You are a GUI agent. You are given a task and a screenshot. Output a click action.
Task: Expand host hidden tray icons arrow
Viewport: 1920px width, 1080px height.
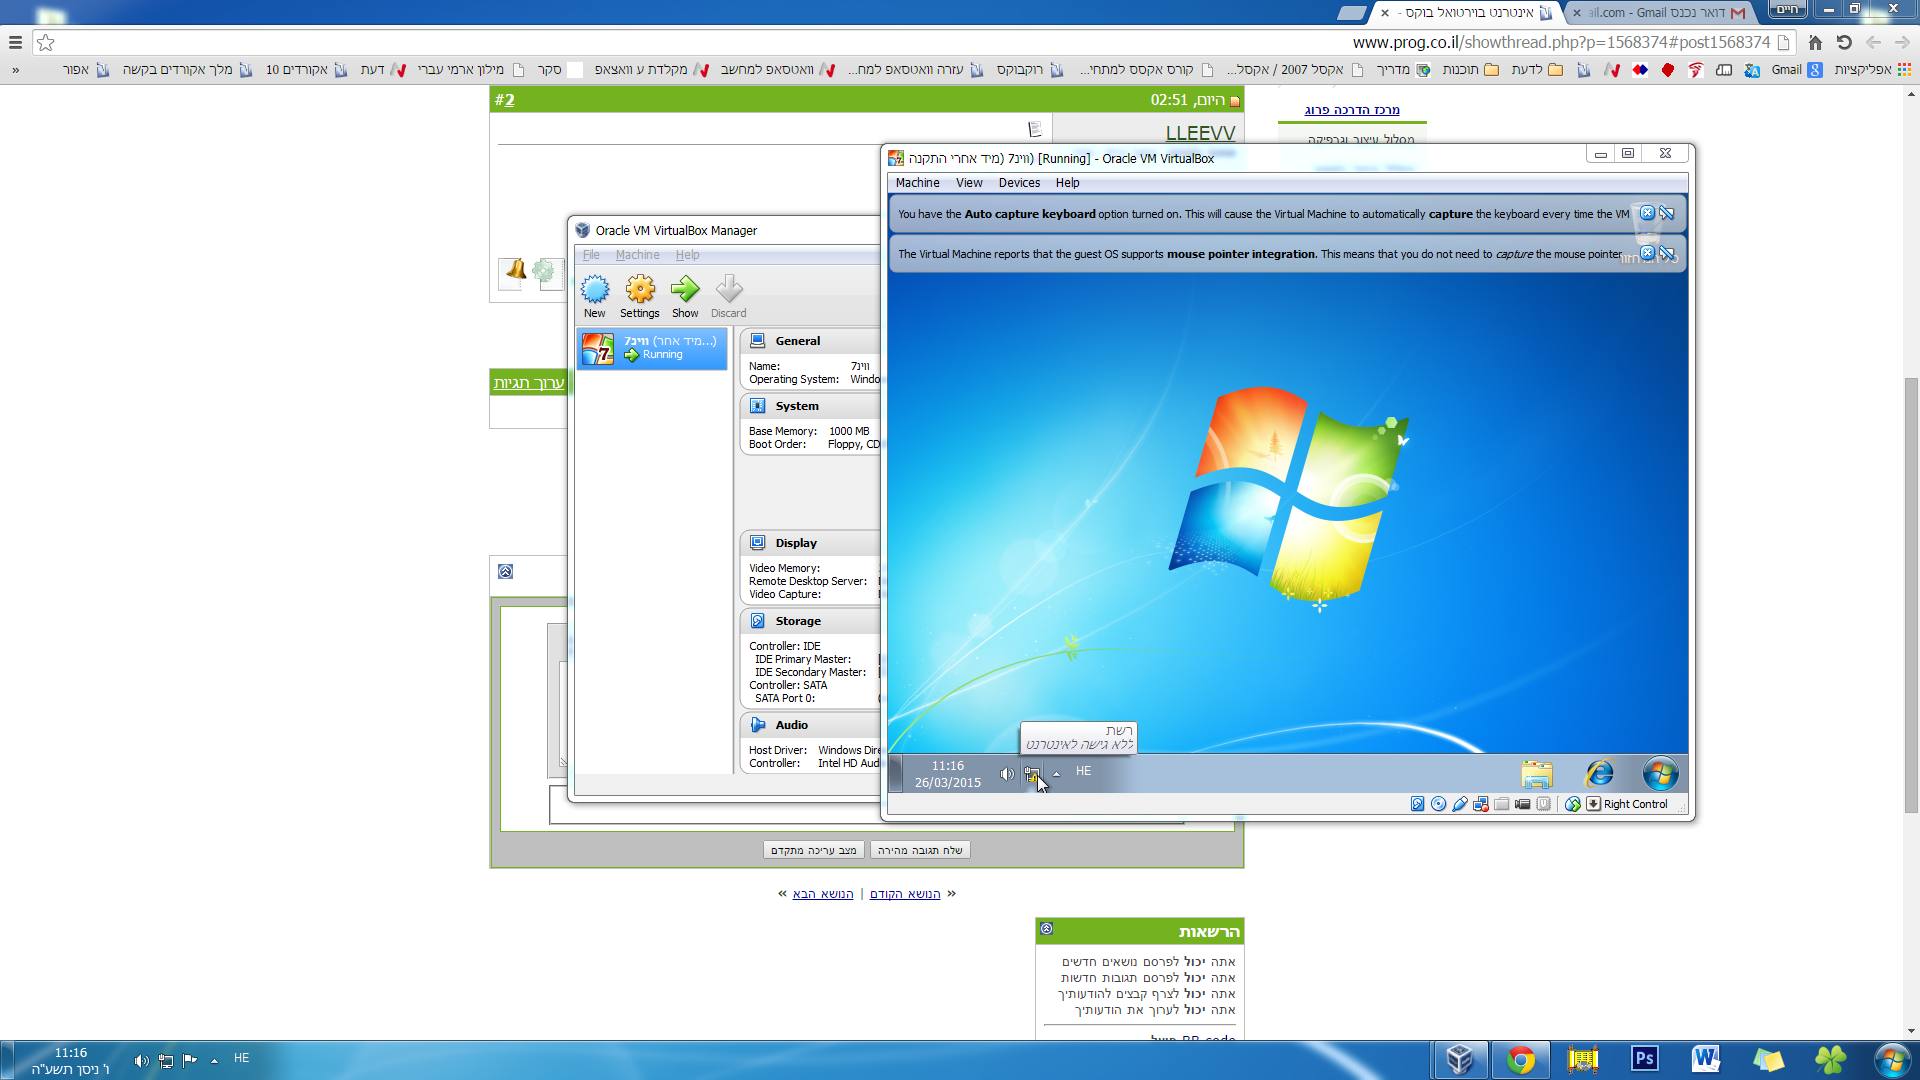tap(214, 1060)
